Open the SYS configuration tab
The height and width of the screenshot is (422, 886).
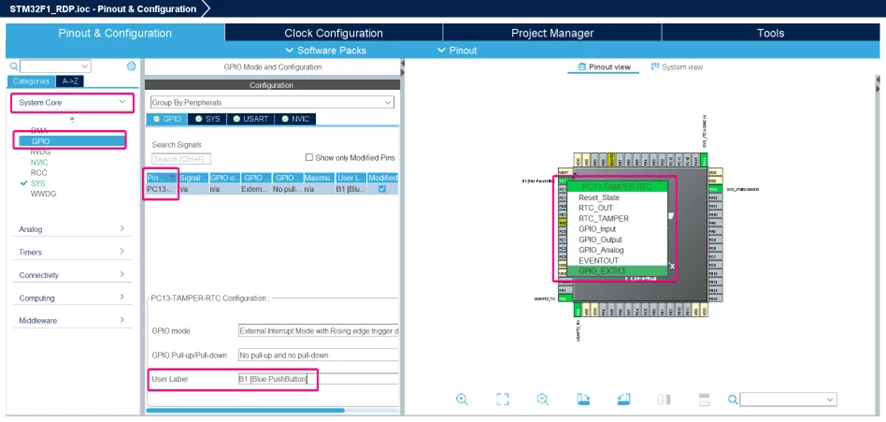207,119
